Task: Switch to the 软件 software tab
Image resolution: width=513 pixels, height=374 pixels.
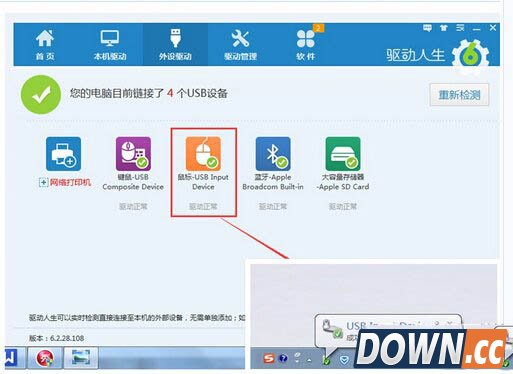Action: (306, 45)
